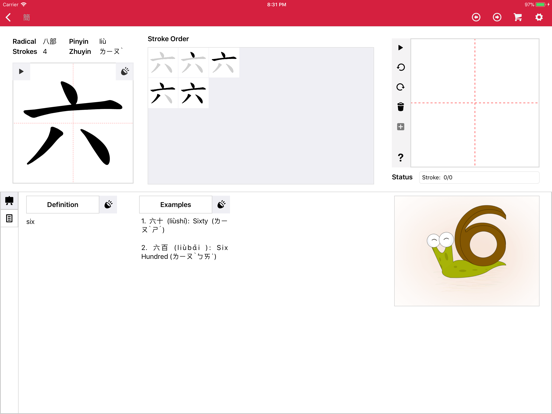
Task: Play the Examples audio
Action: (221, 205)
